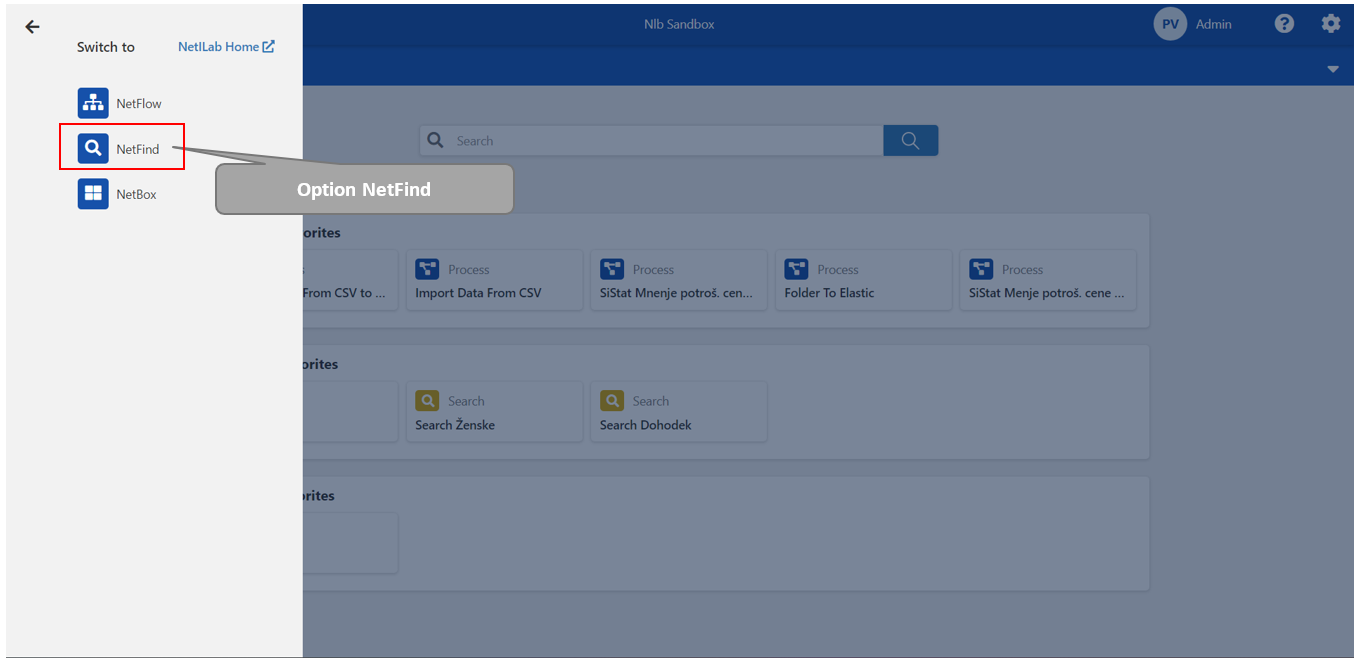Open the help question mark icon
Screen dimensions: 1360x661
pyautogui.click(x=1284, y=24)
